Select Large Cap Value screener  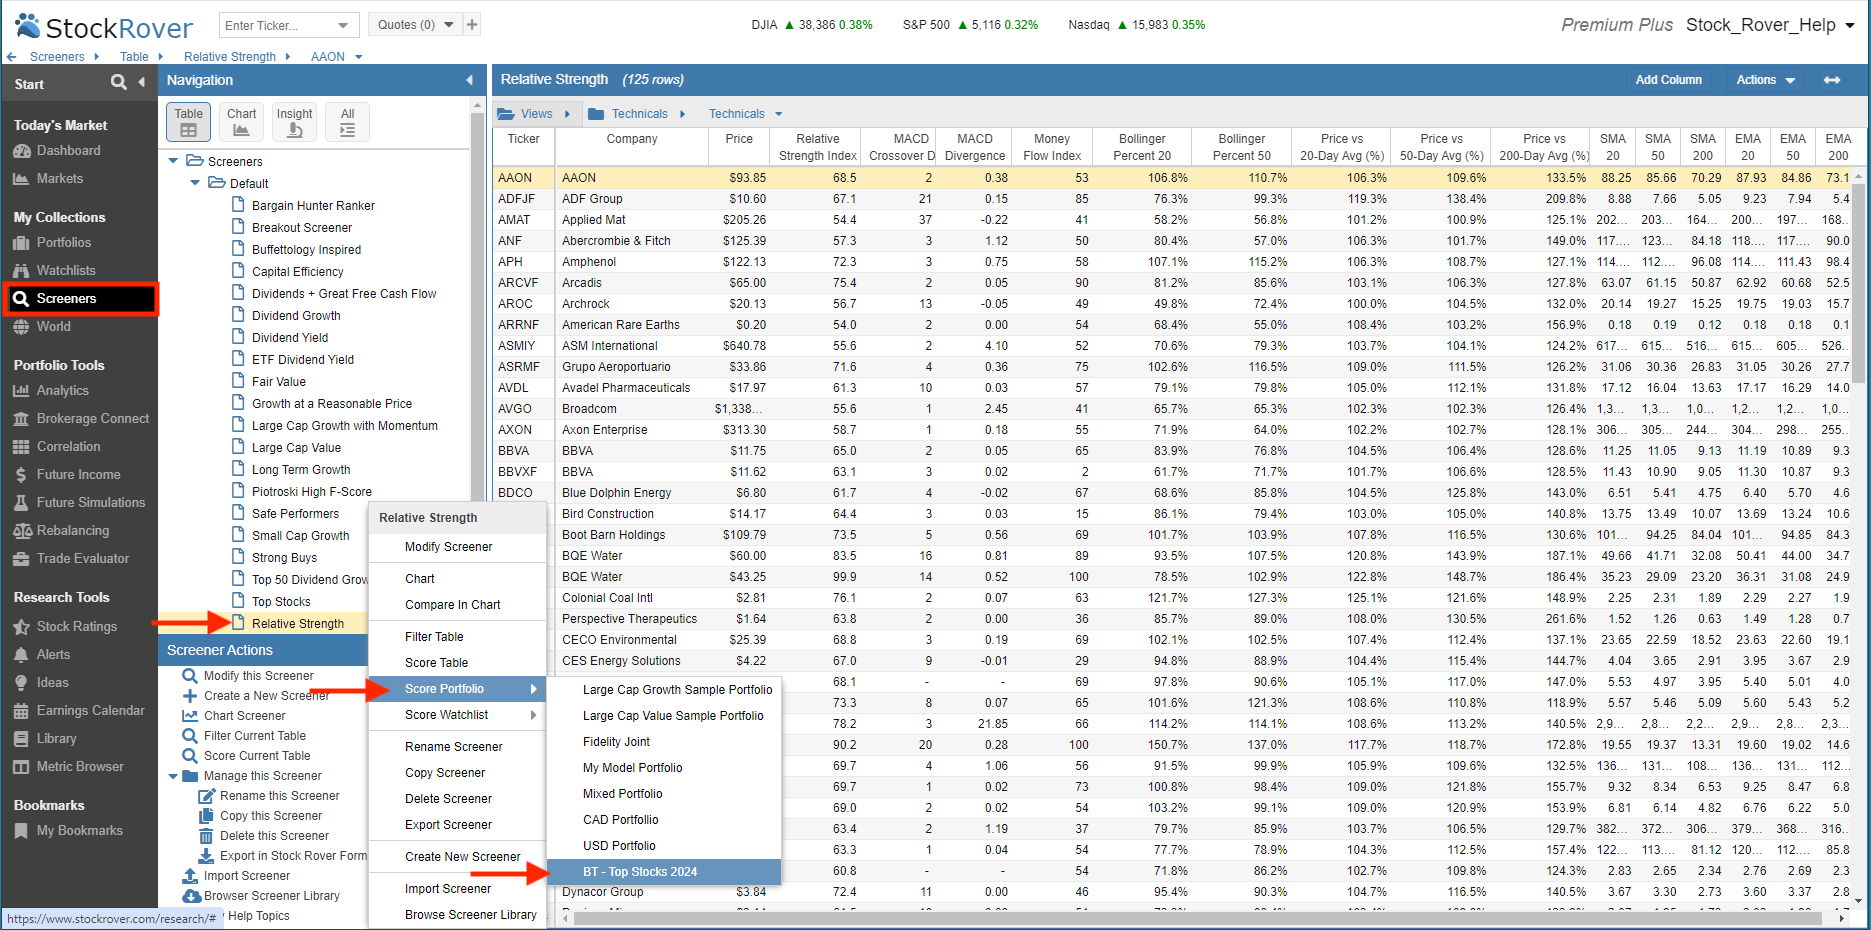pyautogui.click(x=296, y=448)
